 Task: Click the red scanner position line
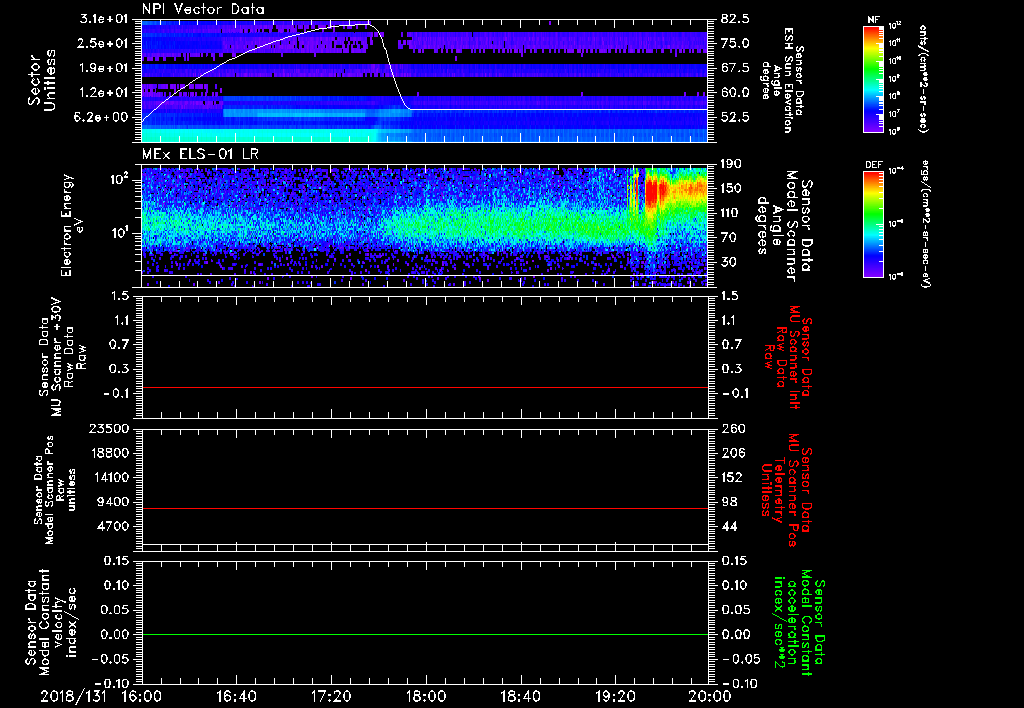click(424, 509)
